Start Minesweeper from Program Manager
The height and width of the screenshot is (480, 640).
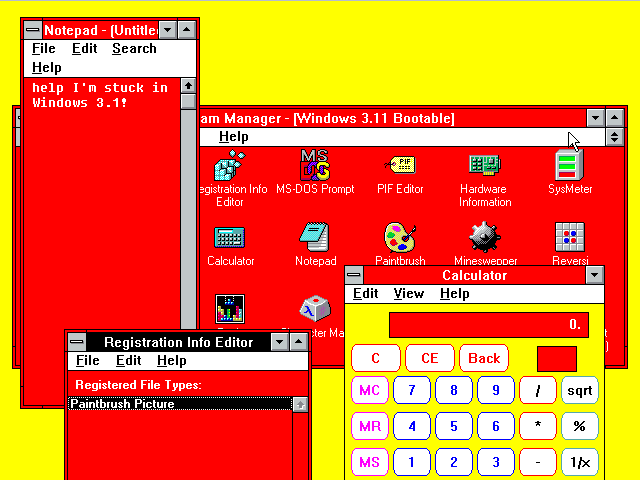(485, 238)
